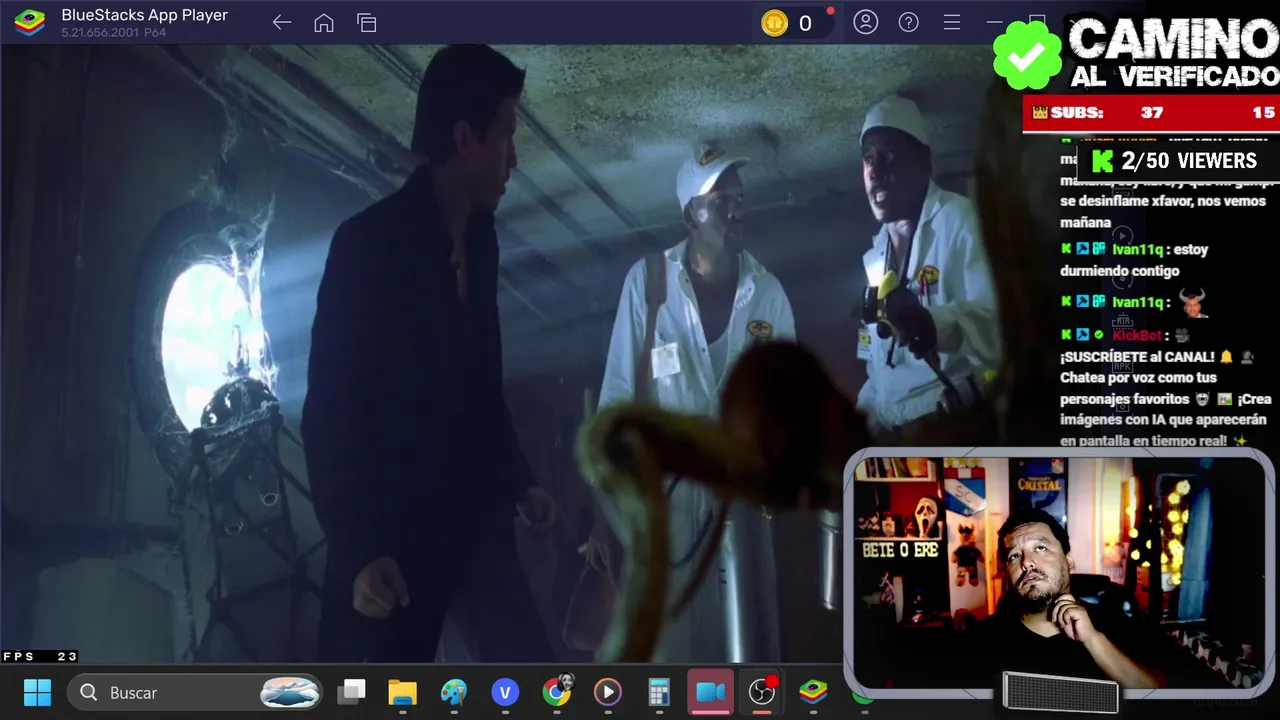Open the blue V app on the taskbar
This screenshot has height=720, width=1280.
505,692
